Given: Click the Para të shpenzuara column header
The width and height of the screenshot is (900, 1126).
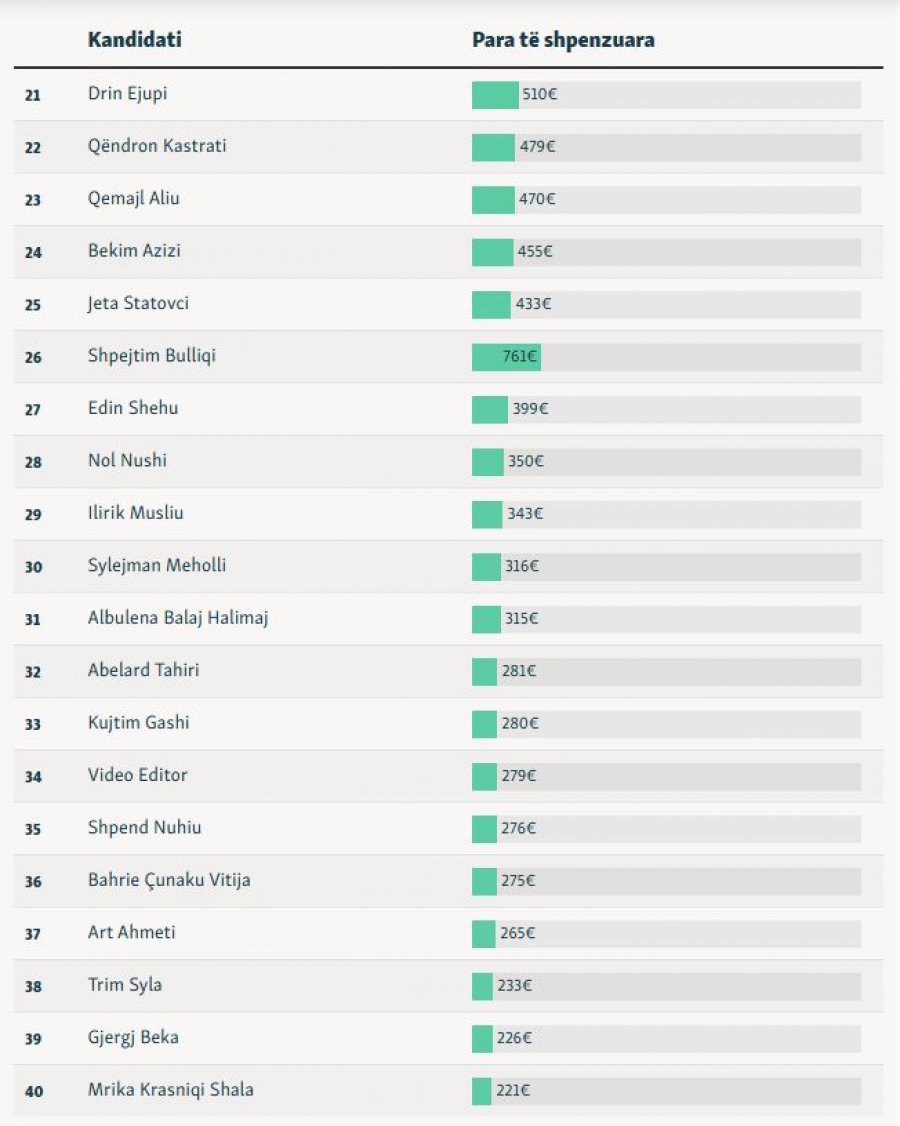Looking at the screenshot, I should 563,41.
